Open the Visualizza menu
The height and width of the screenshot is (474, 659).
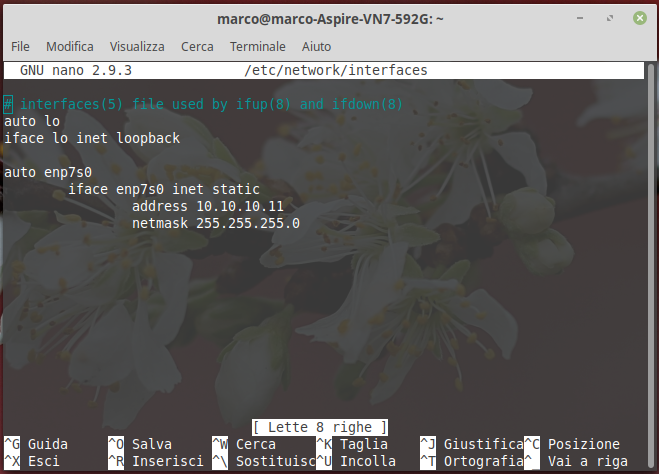coord(137,47)
